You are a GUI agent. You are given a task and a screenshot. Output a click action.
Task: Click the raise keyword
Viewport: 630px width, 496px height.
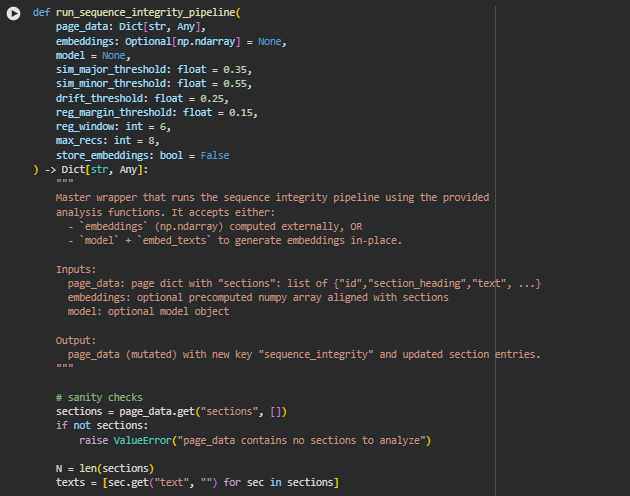pos(93,440)
